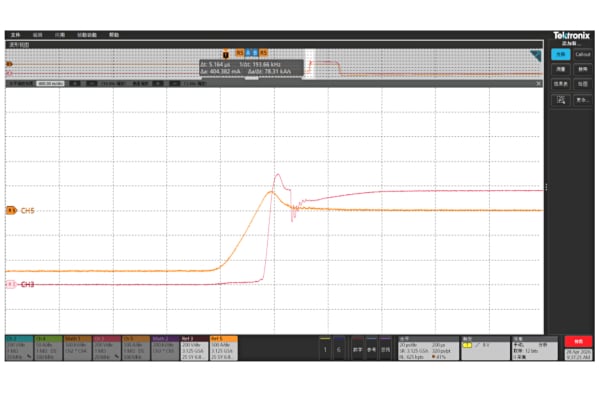Click the Add Reference button
This screenshot has width=600, height=400.
tap(371, 348)
